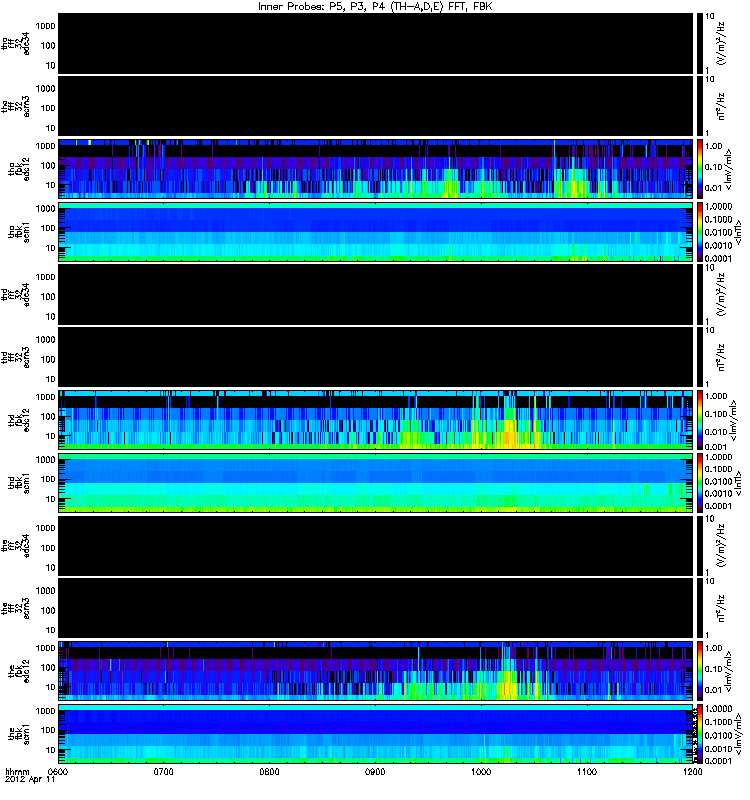This screenshot has width=750, height=800.
Task: Click the empty thd fff 32 scm3 panel
Action: click(376, 357)
